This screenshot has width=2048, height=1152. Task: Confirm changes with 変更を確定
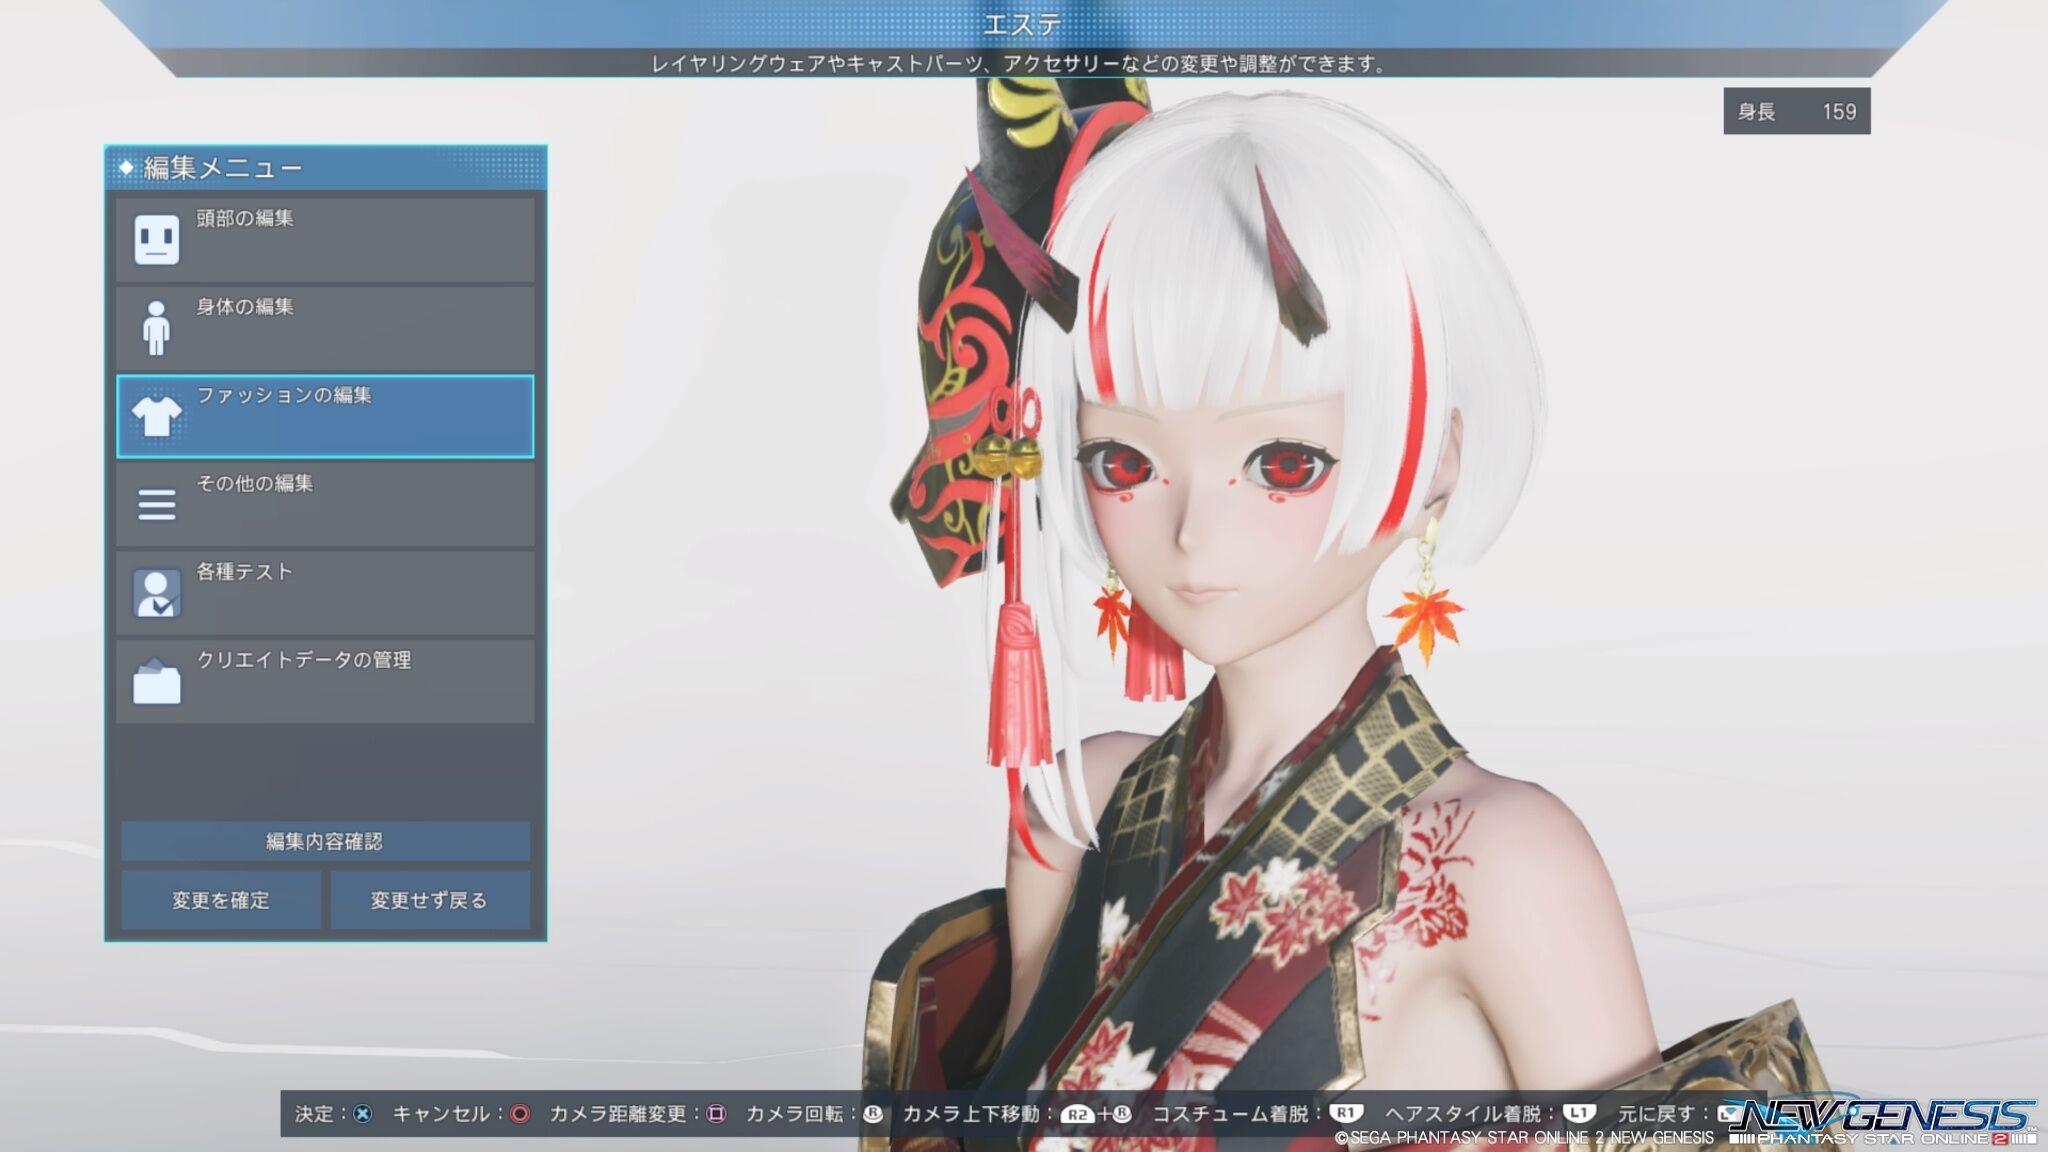[x=221, y=900]
